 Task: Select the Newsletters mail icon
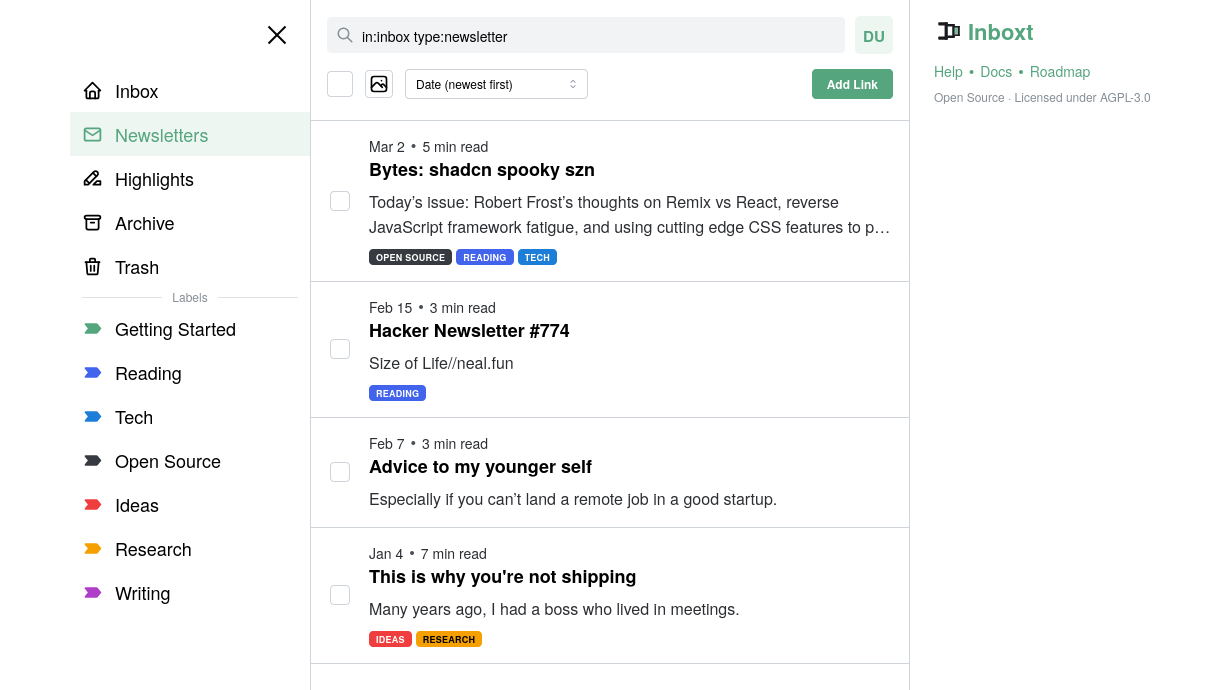tap(92, 135)
